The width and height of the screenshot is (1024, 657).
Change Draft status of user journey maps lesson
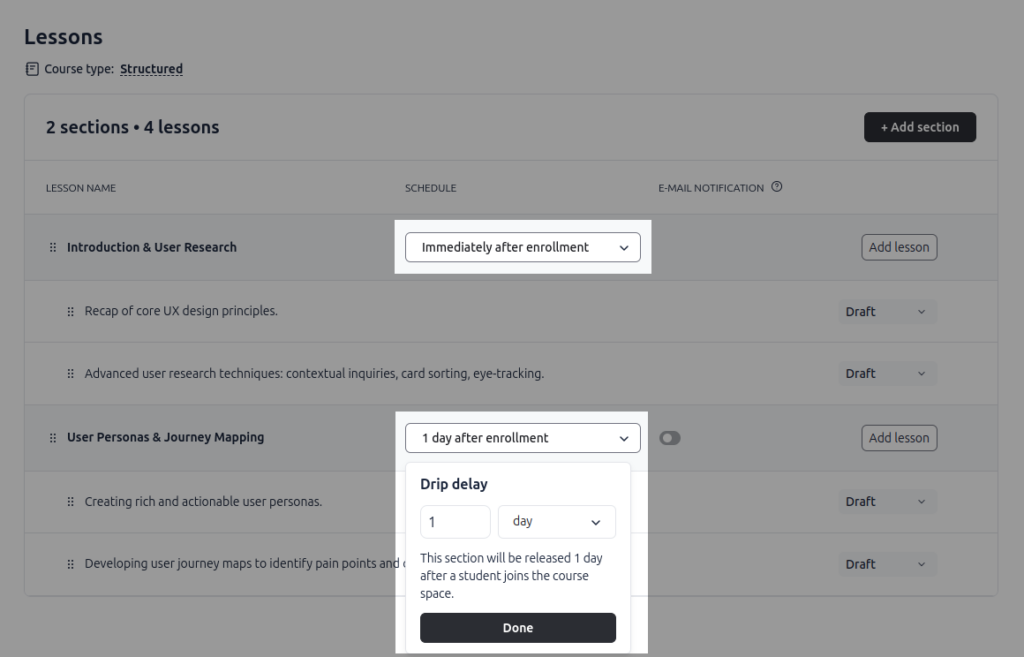tap(887, 563)
